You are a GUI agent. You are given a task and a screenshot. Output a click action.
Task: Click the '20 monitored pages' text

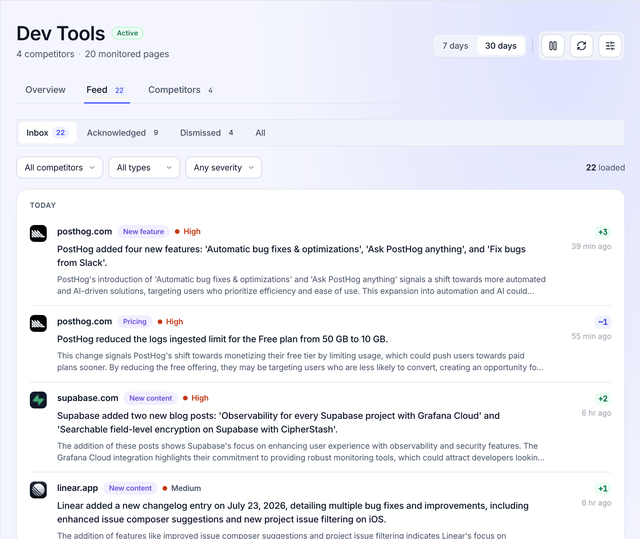click(127, 54)
